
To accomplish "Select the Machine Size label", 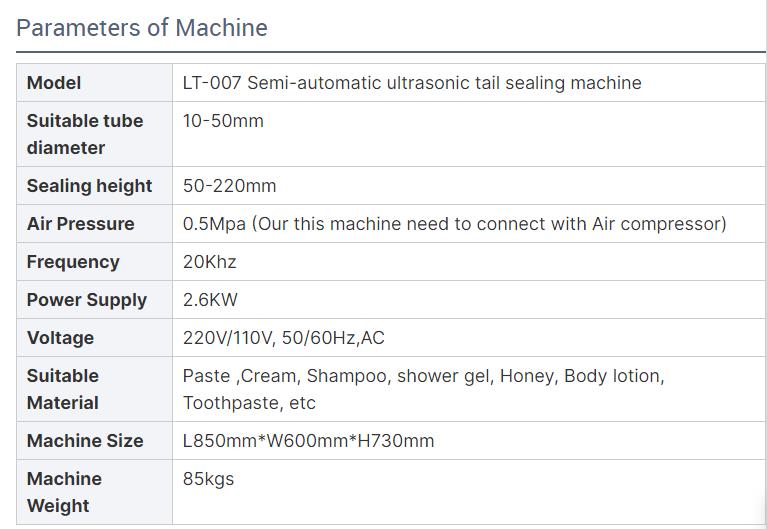I will click(85, 440).
